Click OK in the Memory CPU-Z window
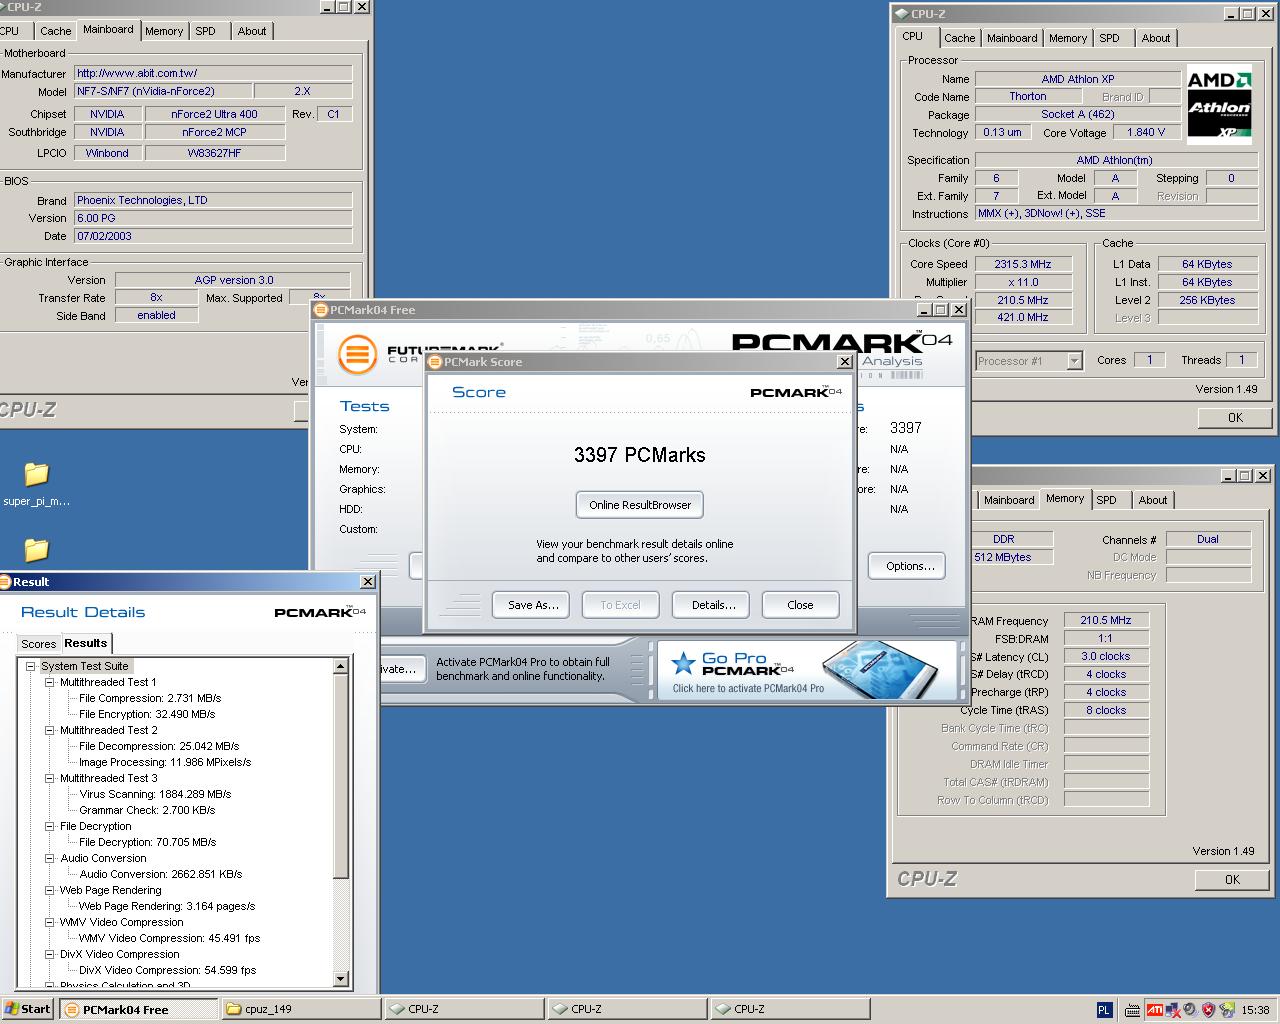Image resolution: width=1280 pixels, height=1024 pixels. (x=1232, y=879)
